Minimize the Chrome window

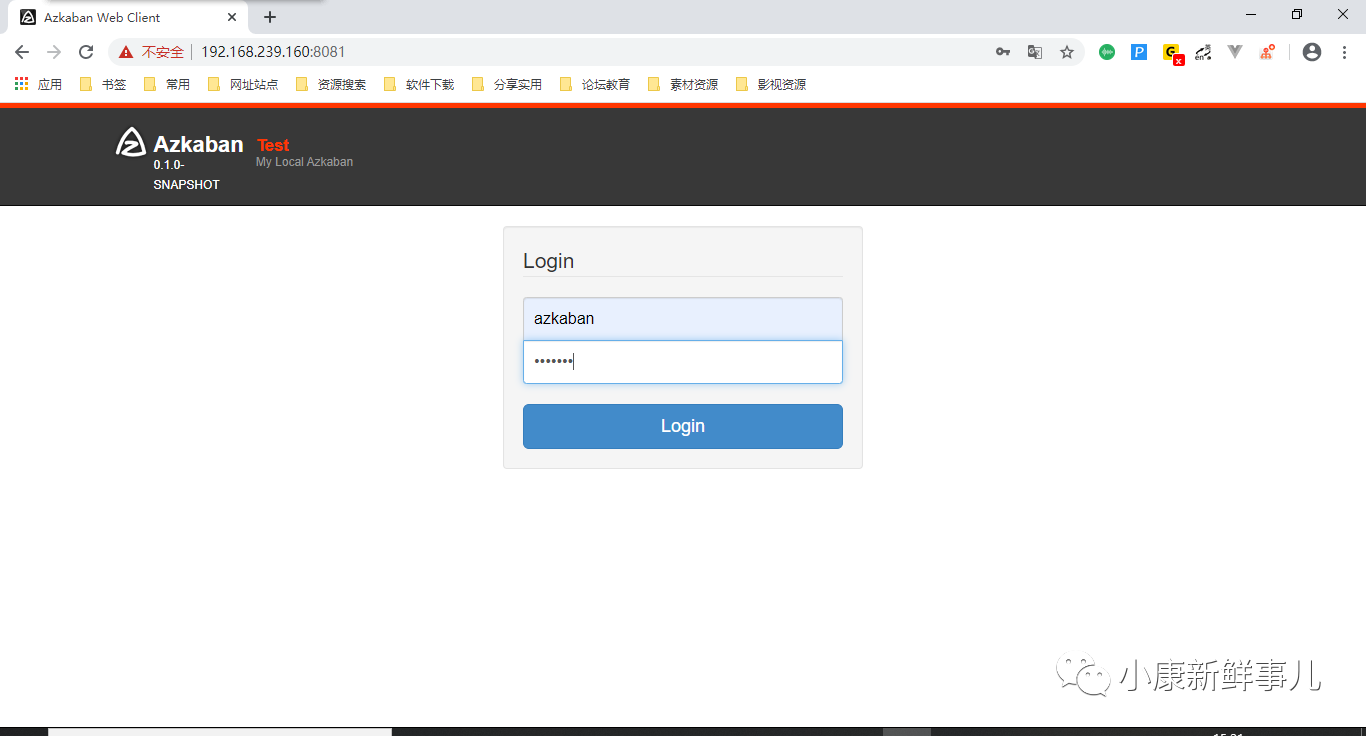tap(1251, 14)
